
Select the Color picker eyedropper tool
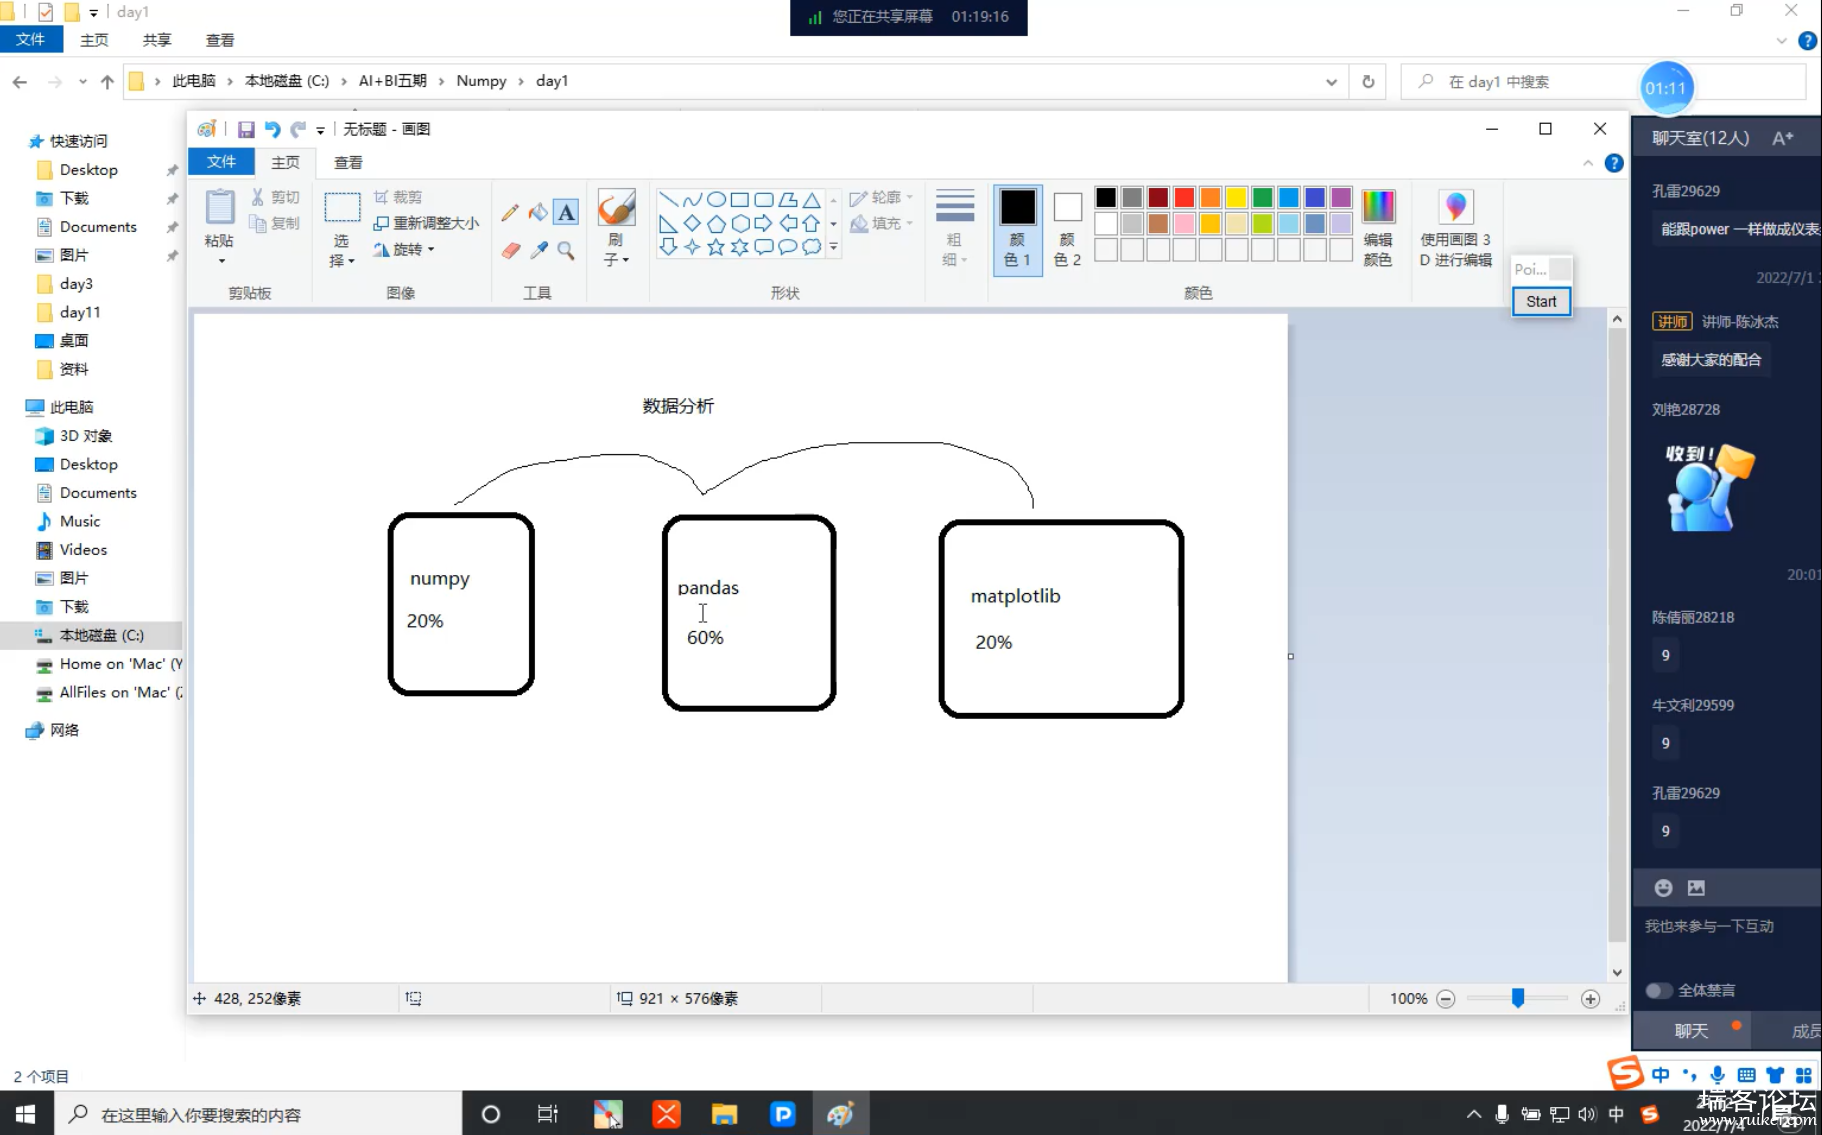click(538, 250)
